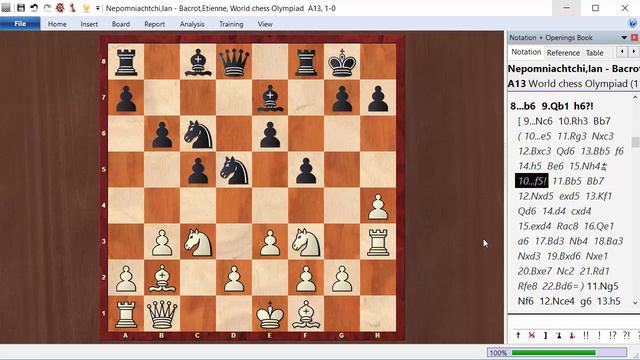
Task: Switch to the Insert ribbon tab
Action: click(x=89, y=24)
